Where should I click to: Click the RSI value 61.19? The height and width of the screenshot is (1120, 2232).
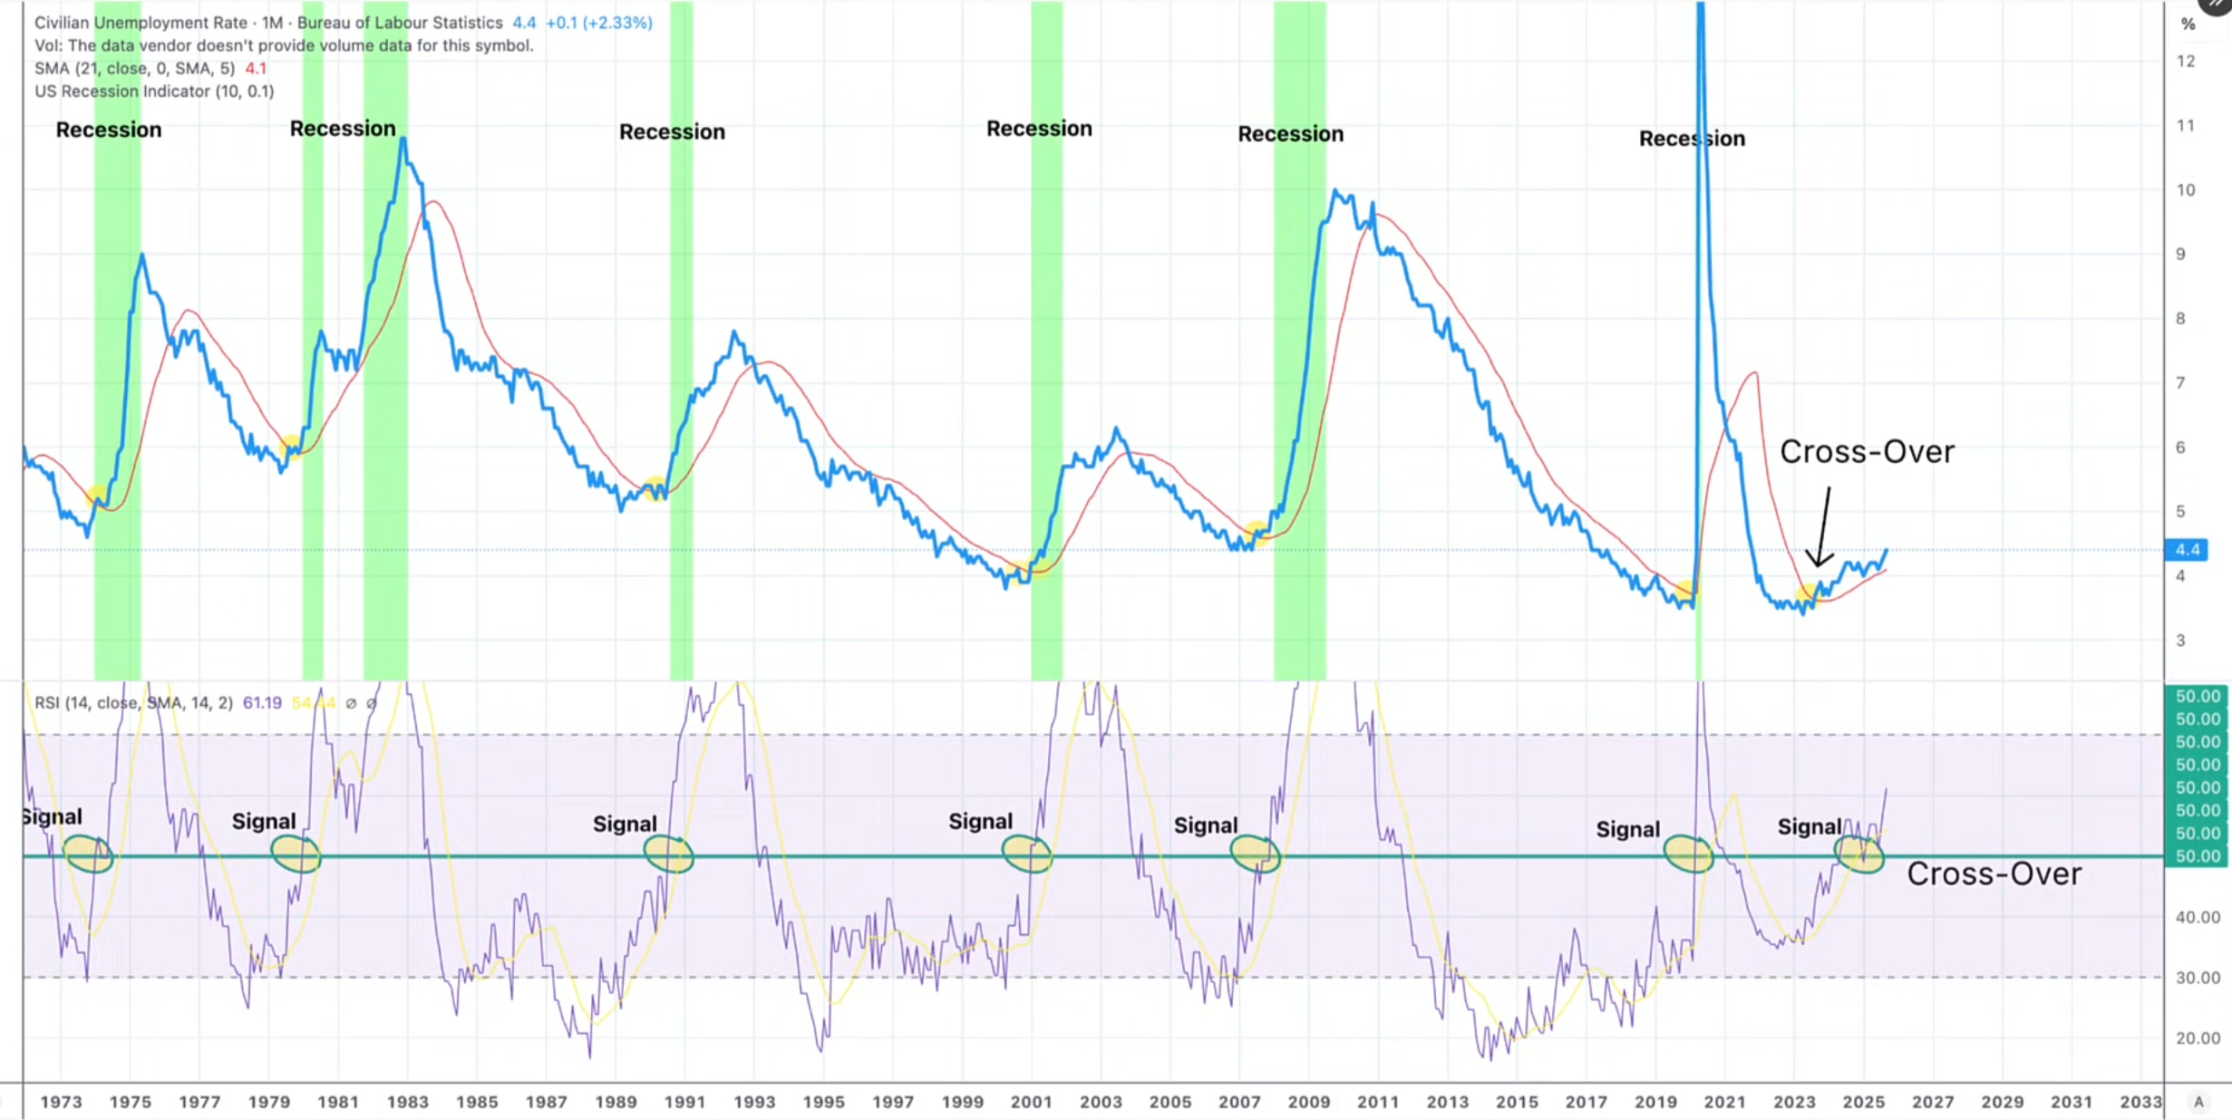tap(262, 703)
